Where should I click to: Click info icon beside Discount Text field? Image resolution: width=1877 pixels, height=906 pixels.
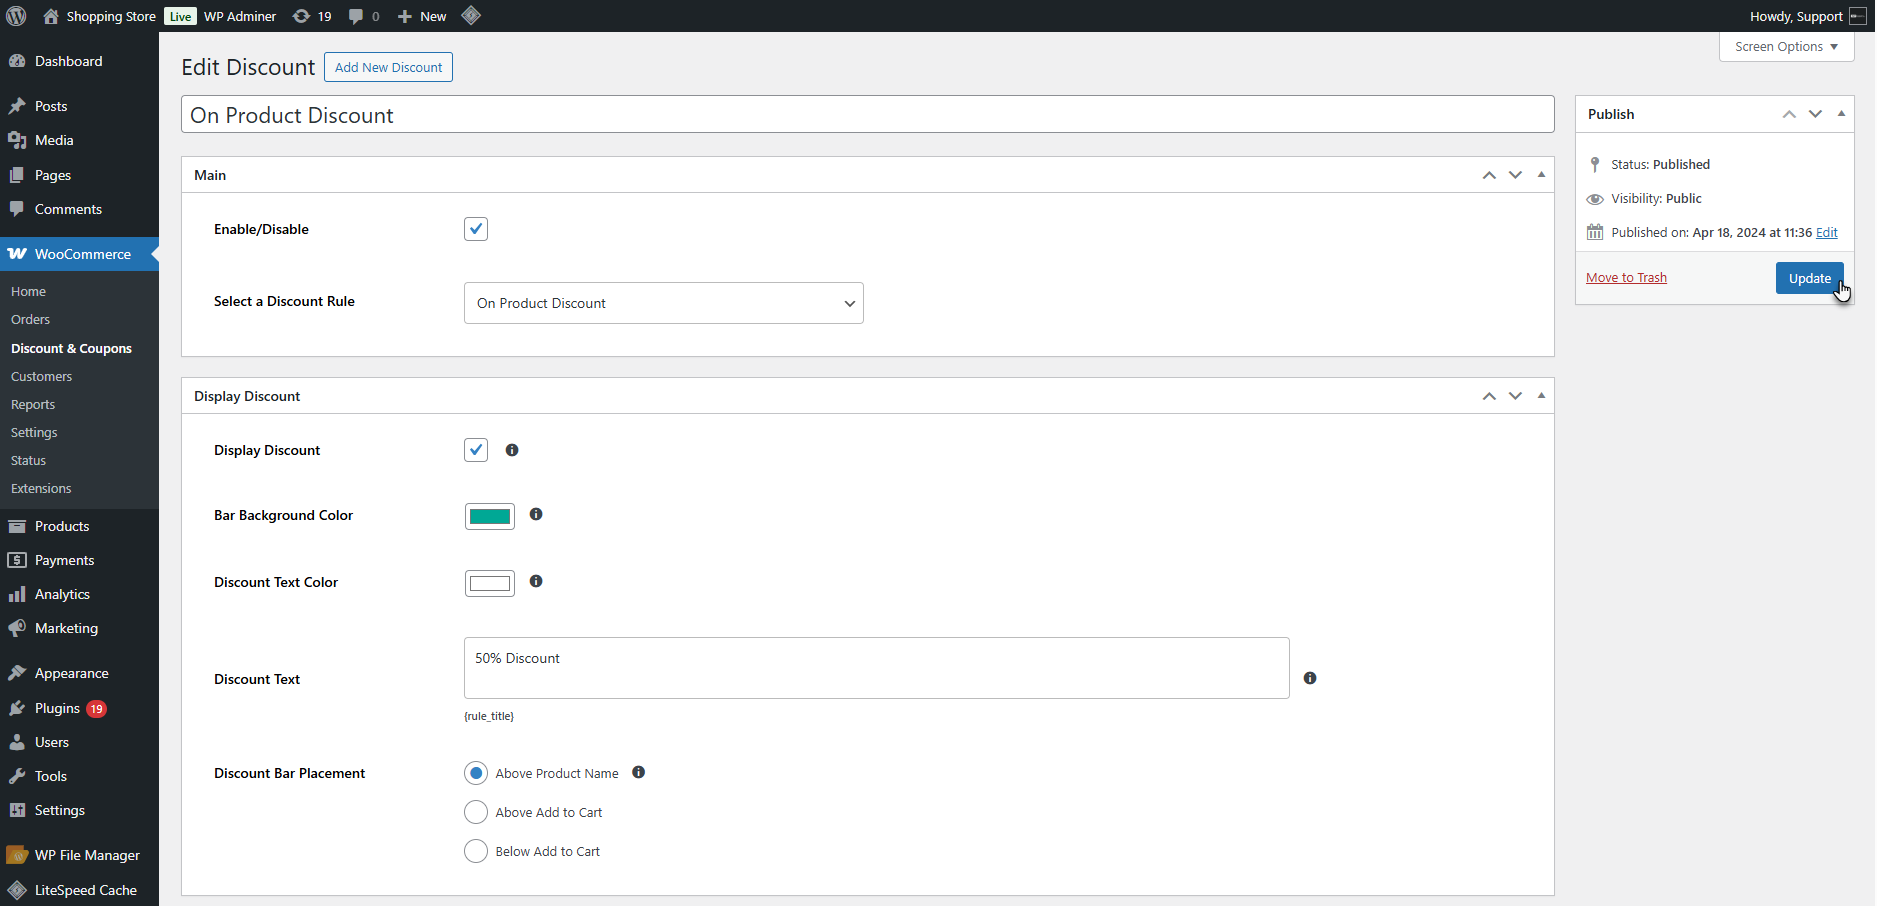[x=1310, y=679]
